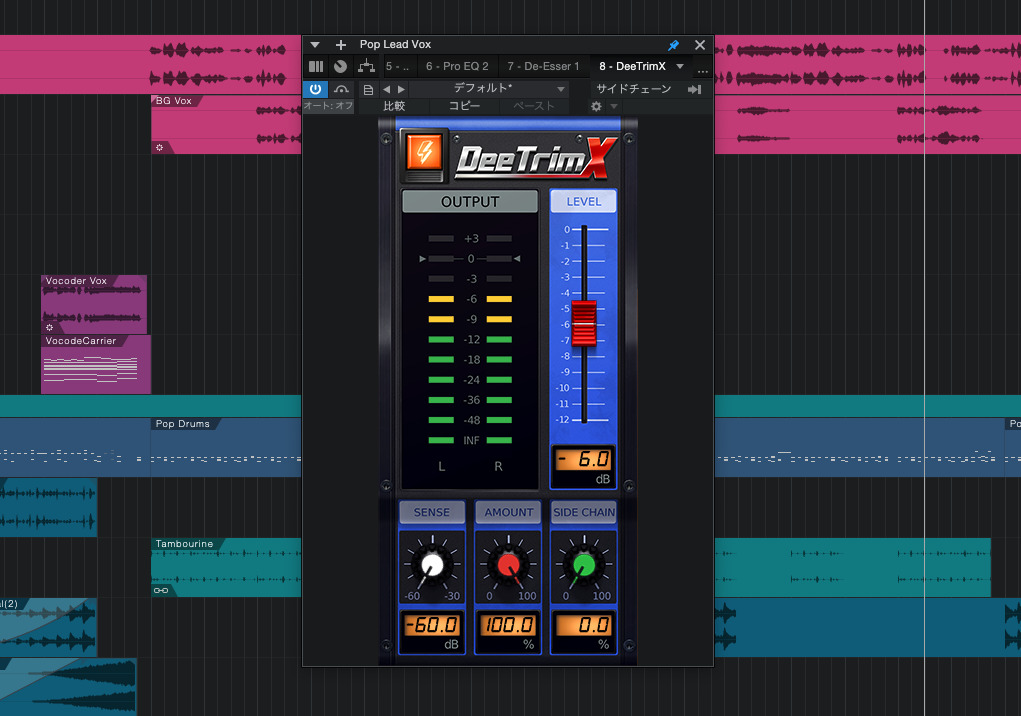The height and width of the screenshot is (716, 1021).
Task: Click the -6.0 dB level value display
Action: pos(583,459)
